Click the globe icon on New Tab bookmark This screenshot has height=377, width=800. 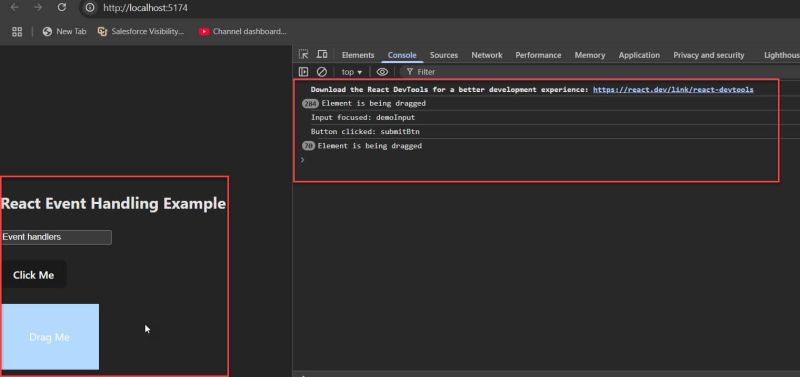[47, 32]
